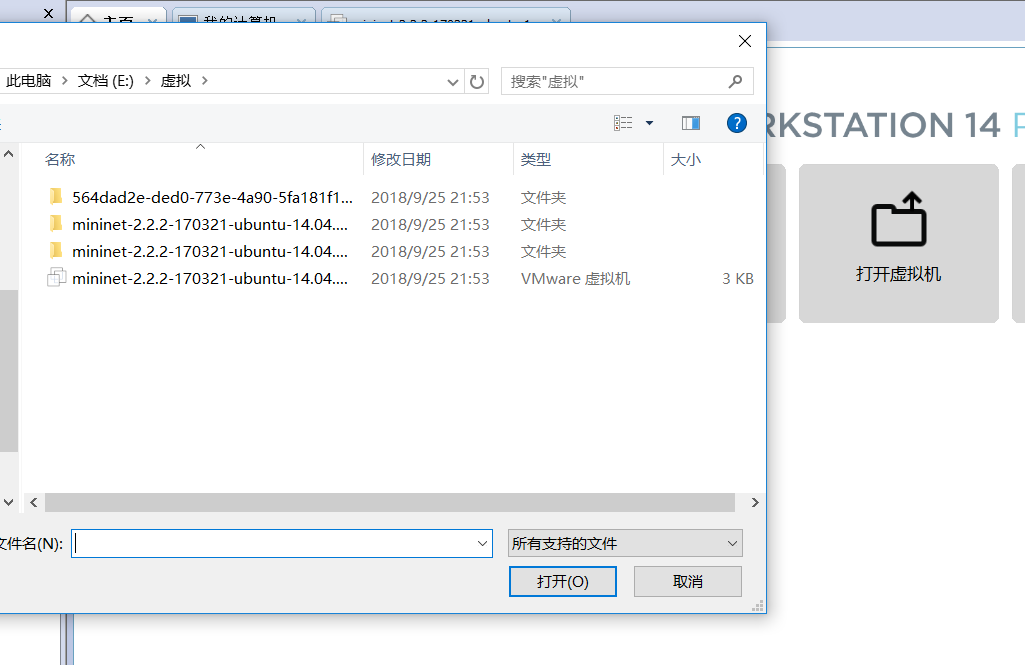The image size is (1025, 665).
Task: Select the VMware 虚拟机 mininet file name
Action: 210,279
